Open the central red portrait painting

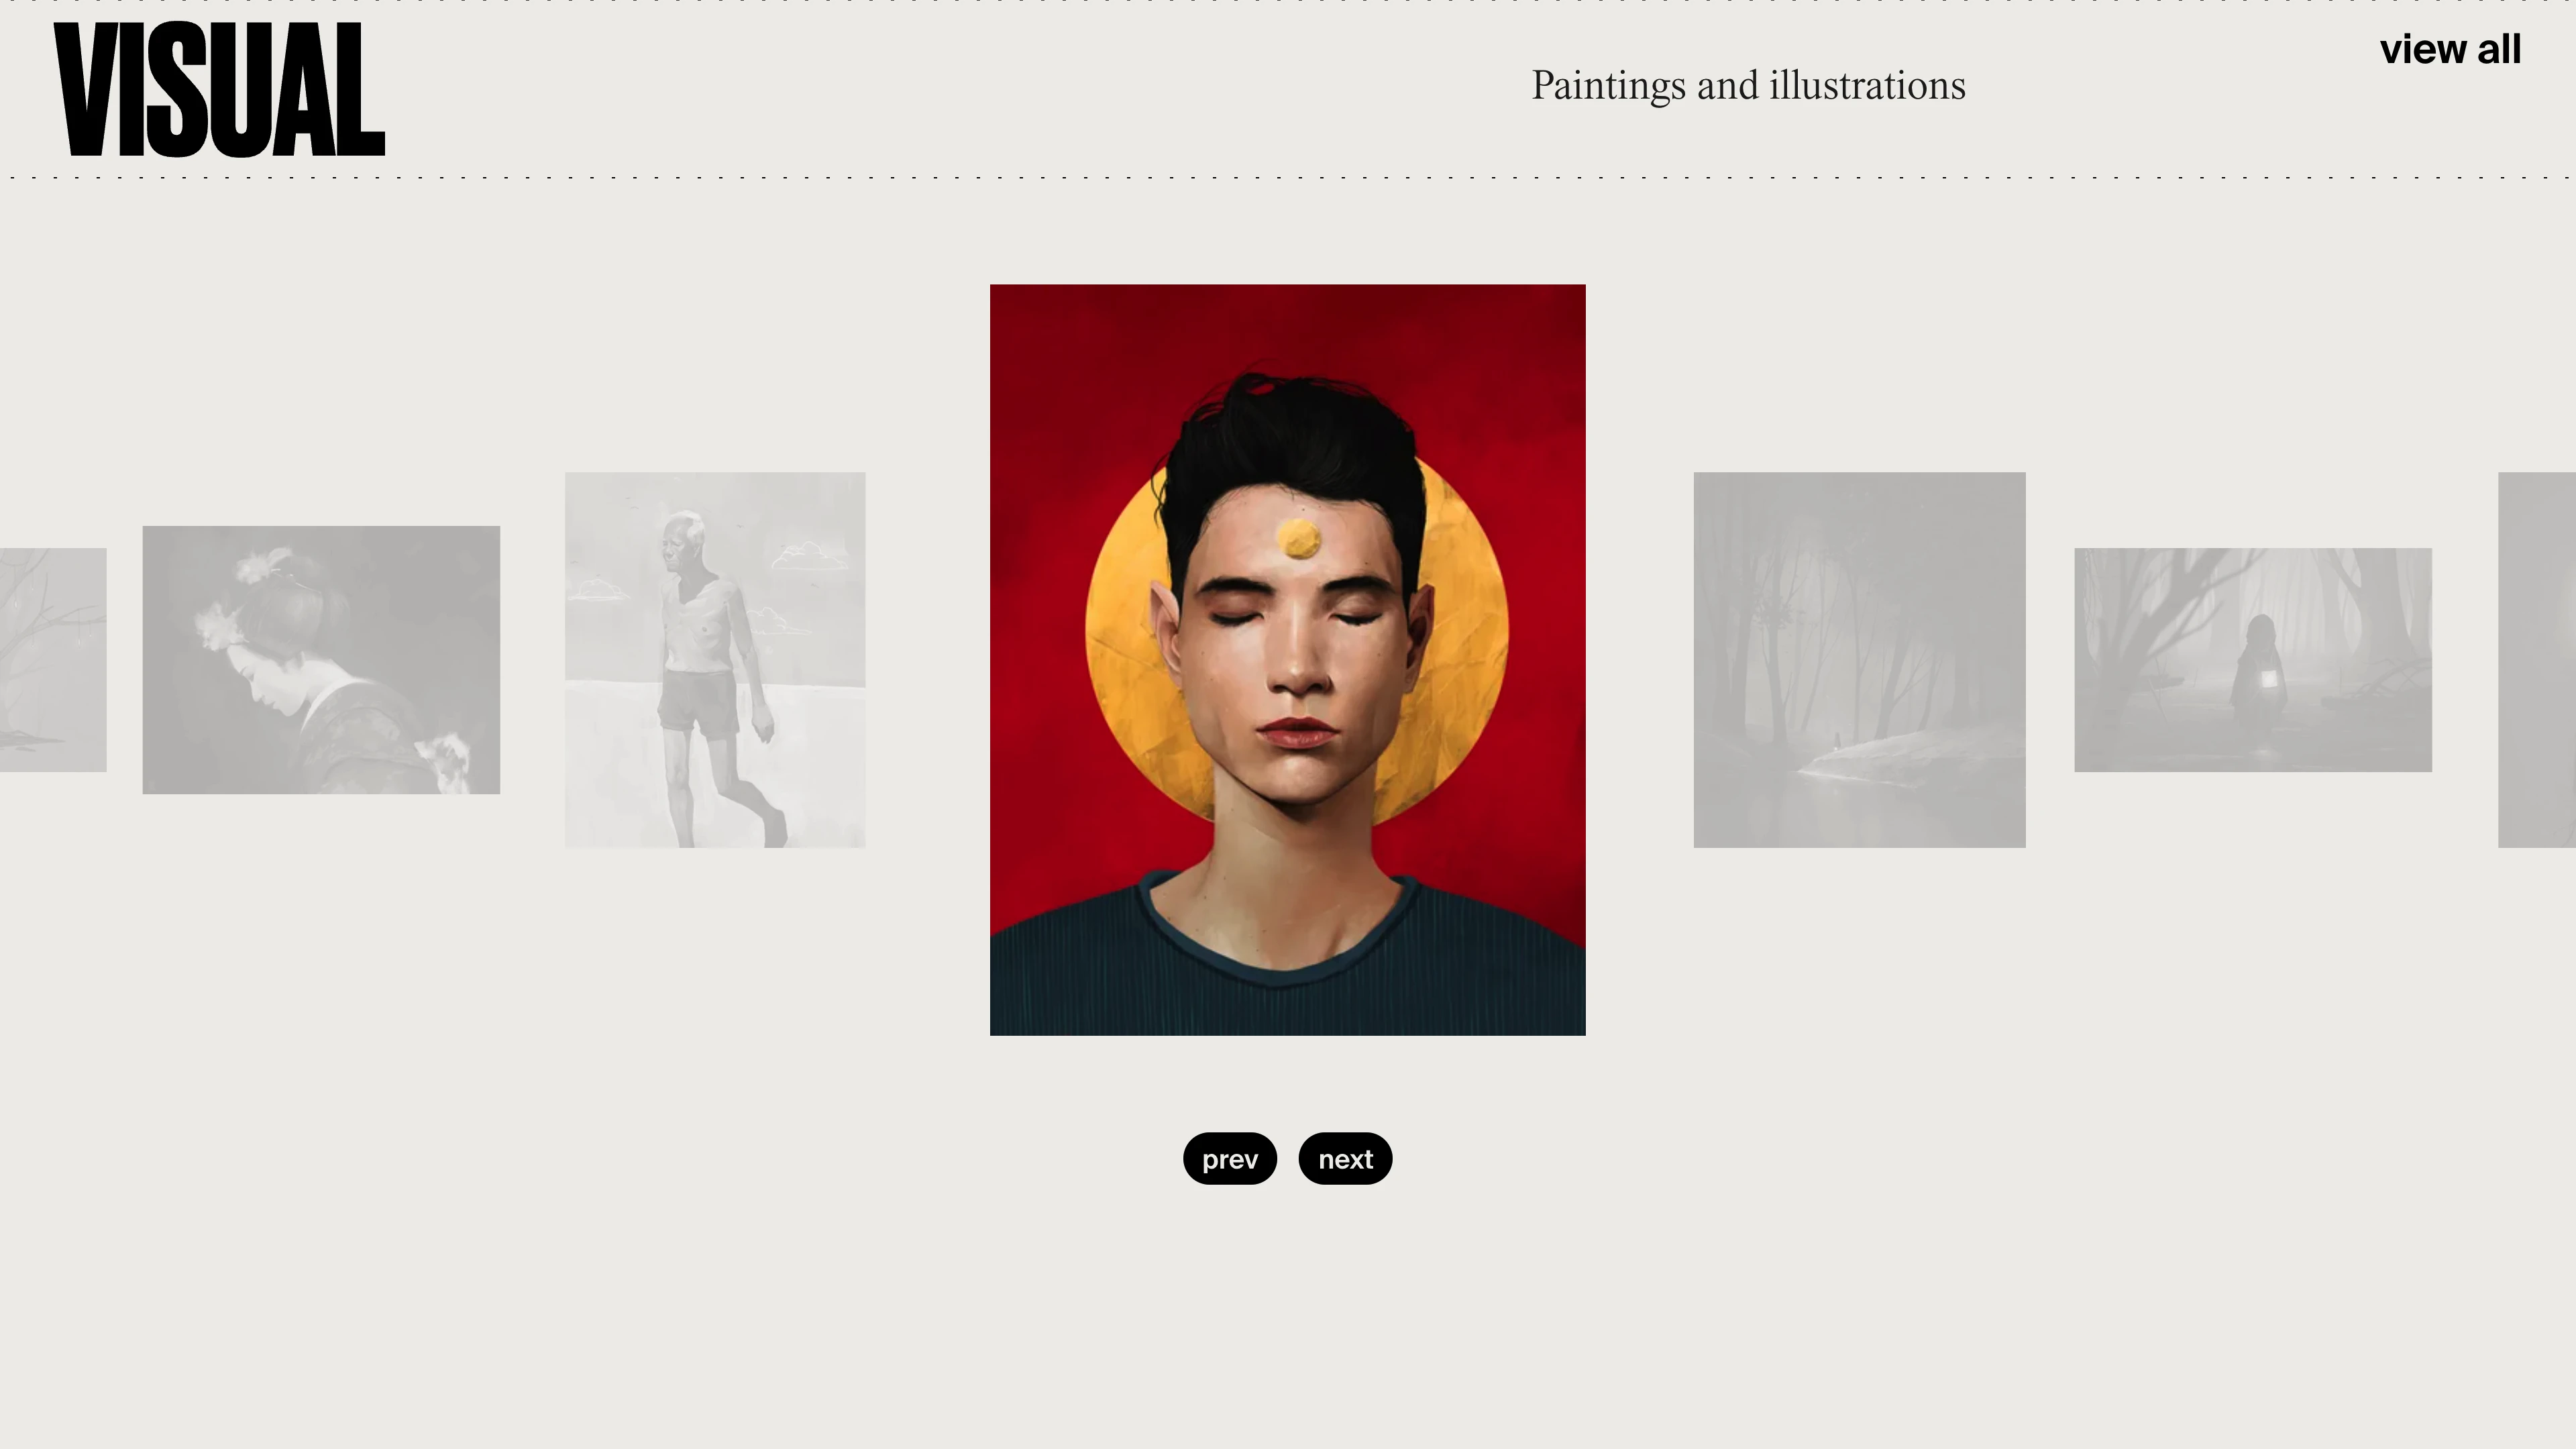click(1287, 660)
